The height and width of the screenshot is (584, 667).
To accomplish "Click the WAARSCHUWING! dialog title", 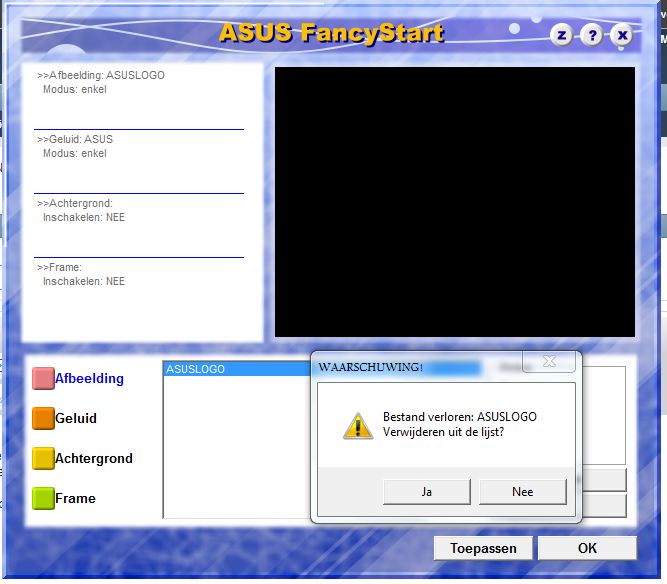I will (371, 367).
